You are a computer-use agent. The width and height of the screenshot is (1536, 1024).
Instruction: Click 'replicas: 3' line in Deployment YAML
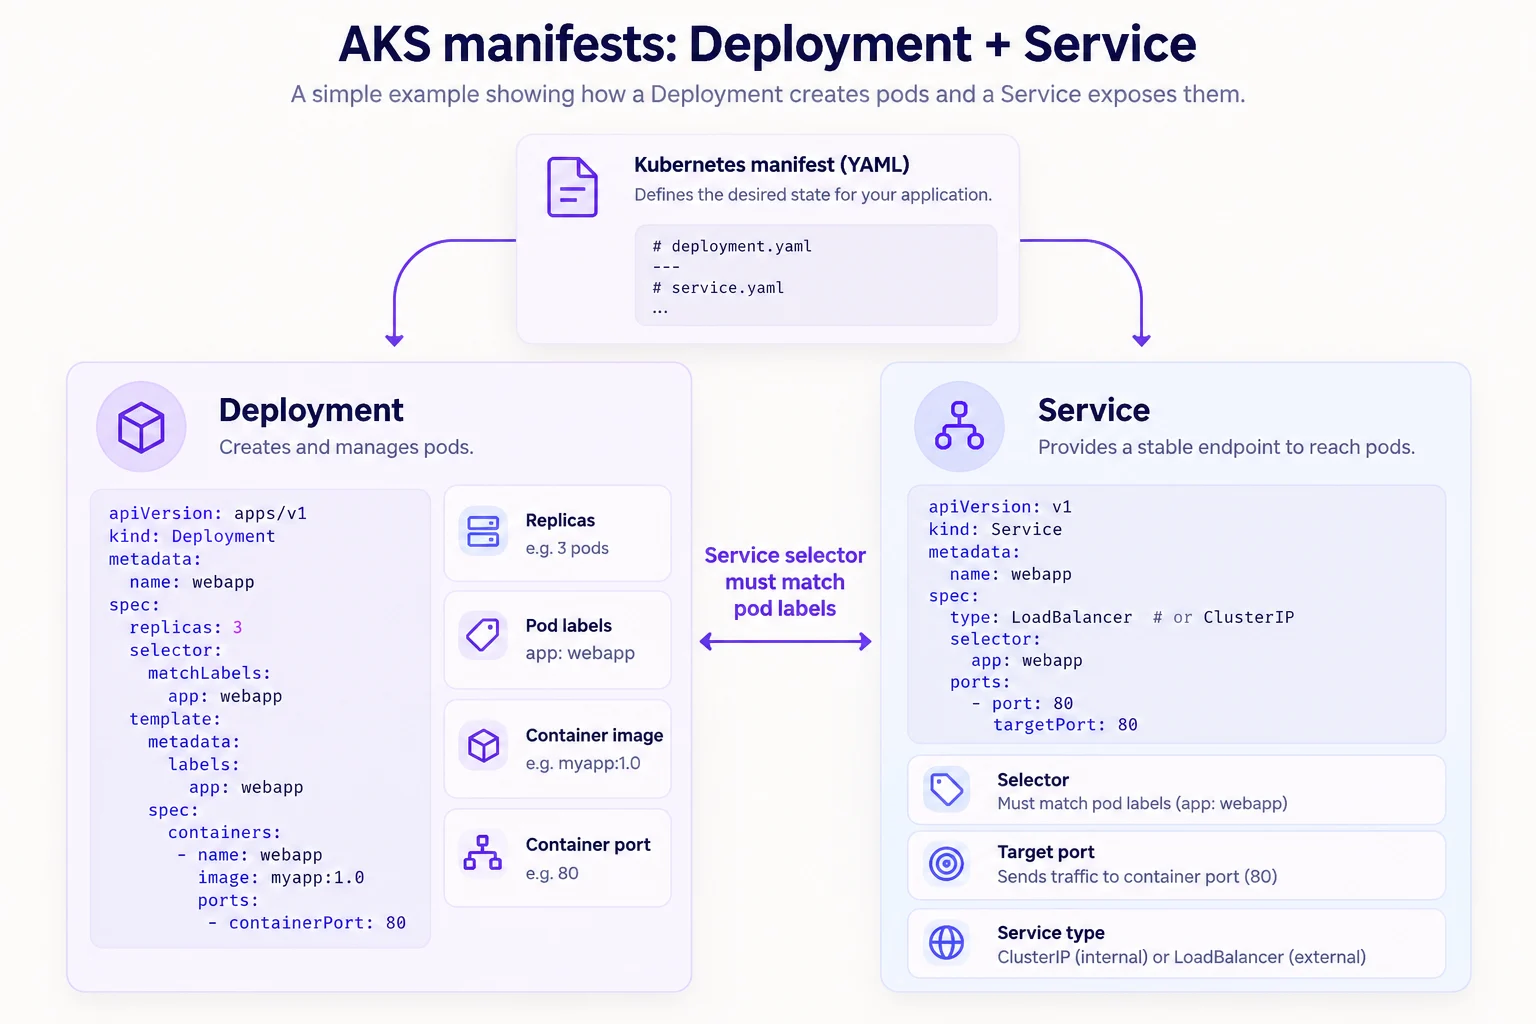tap(186, 627)
